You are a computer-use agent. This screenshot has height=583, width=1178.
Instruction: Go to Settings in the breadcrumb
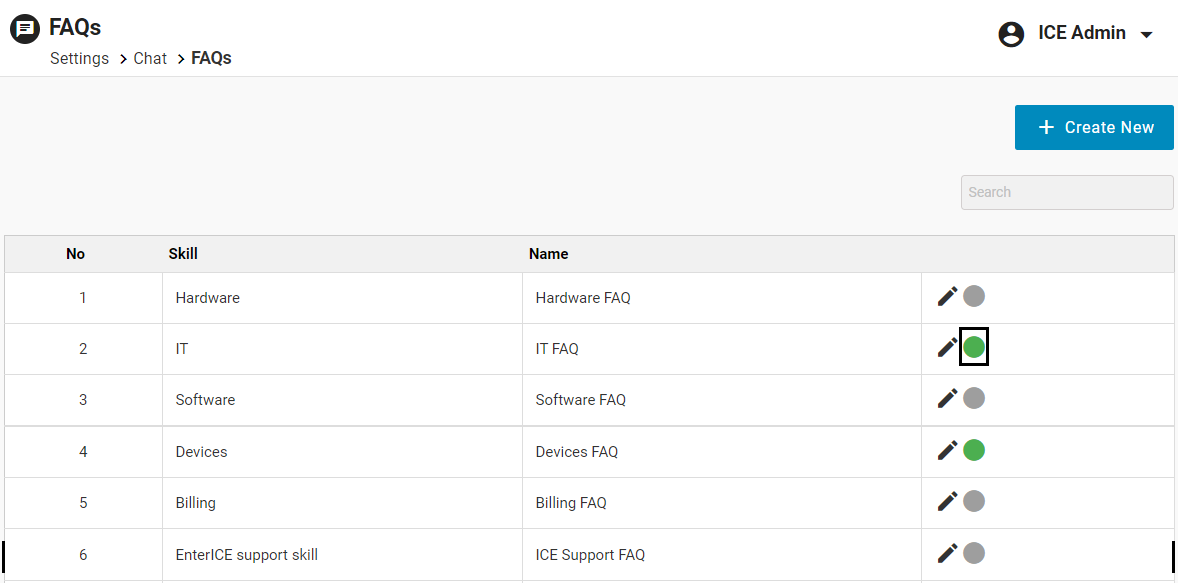click(79, 59)
